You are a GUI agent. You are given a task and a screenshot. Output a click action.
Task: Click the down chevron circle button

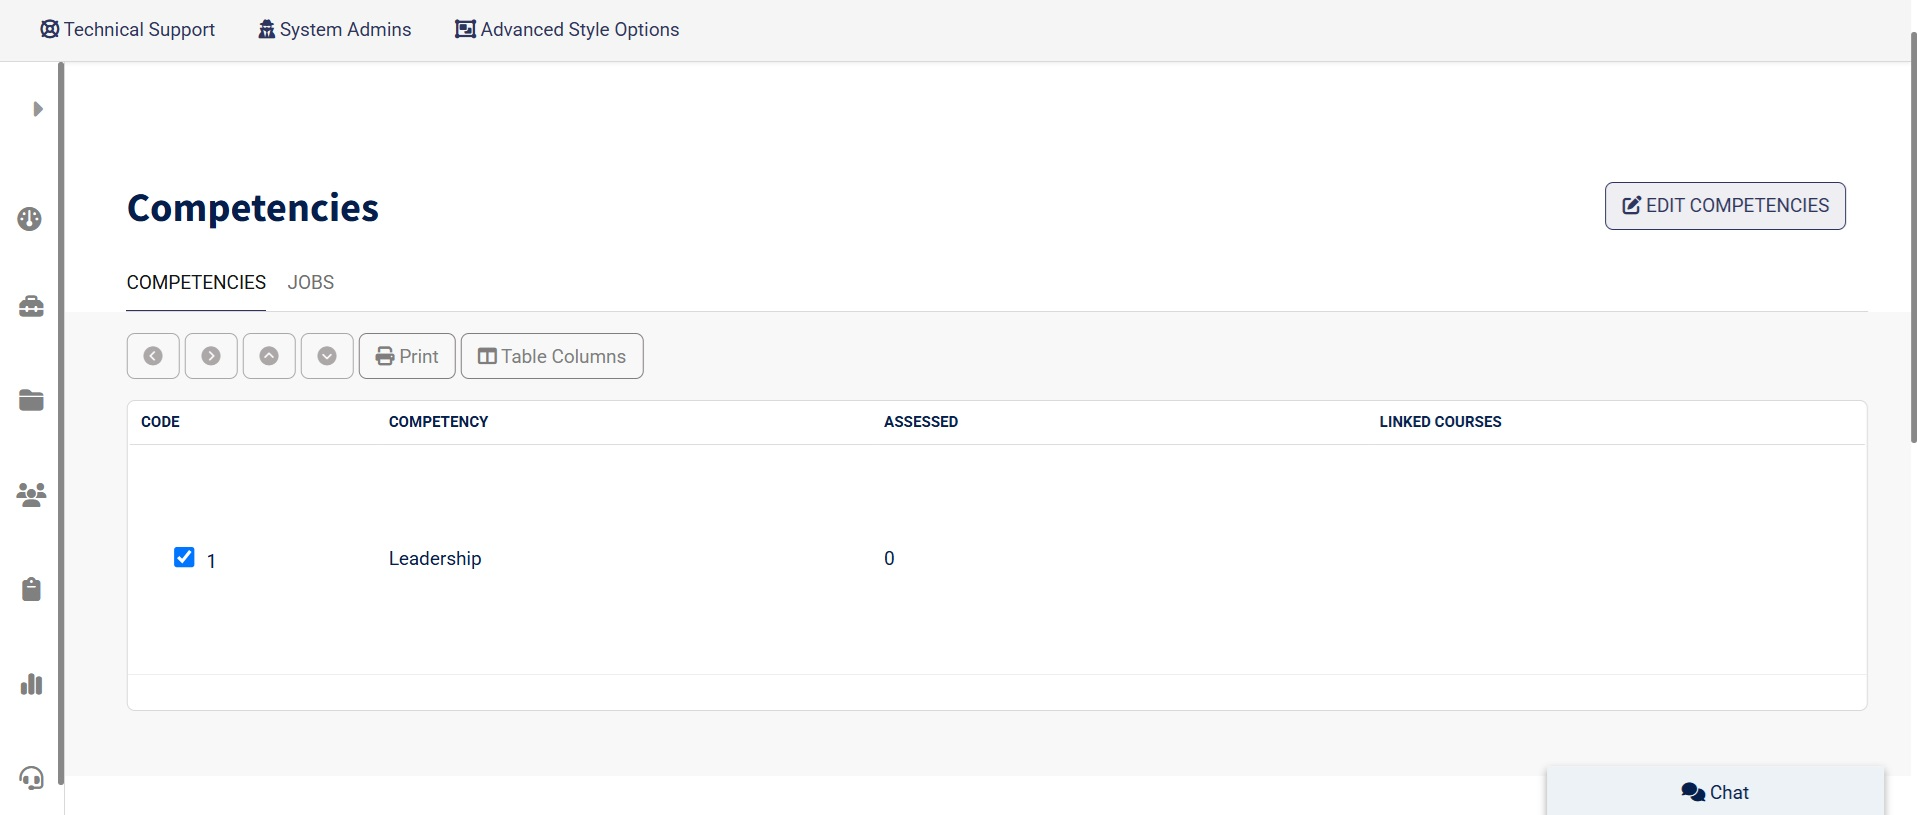click(x=327, y=356)
